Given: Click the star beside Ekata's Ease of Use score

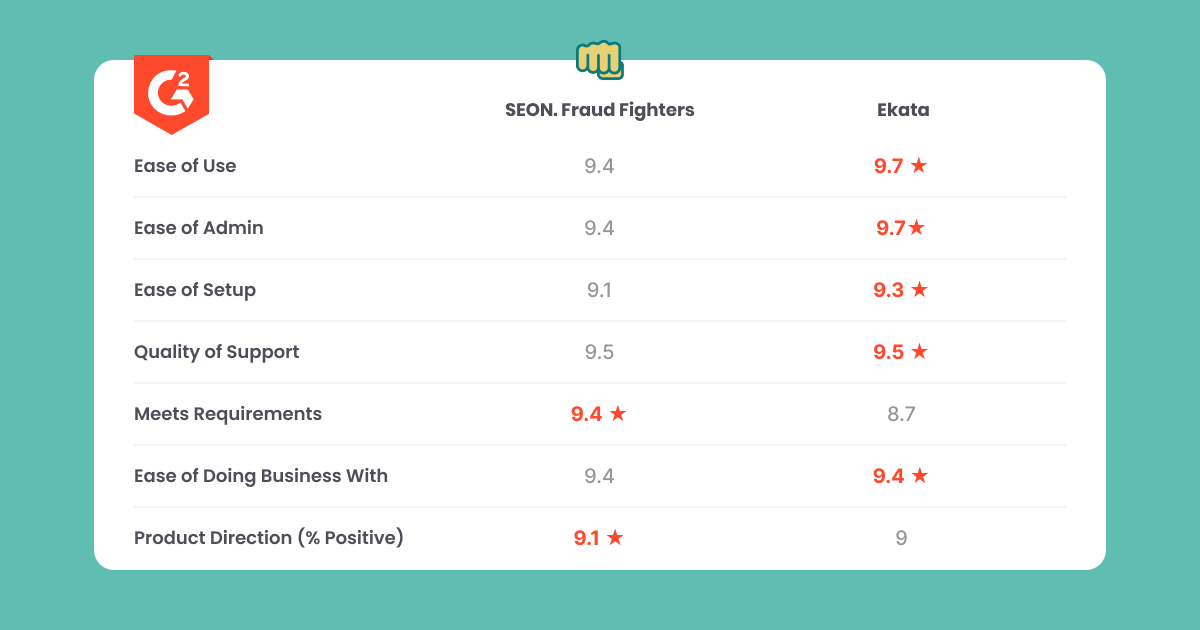Looking at the screenshot, I should pyautogui.click(x=919, y=166).
